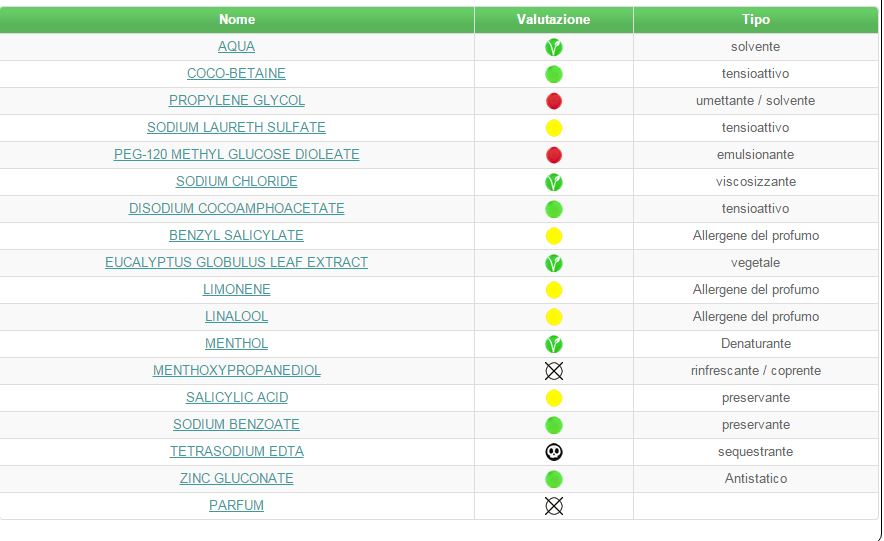Select the 'emulsionante' type cell

coord(755,155)
